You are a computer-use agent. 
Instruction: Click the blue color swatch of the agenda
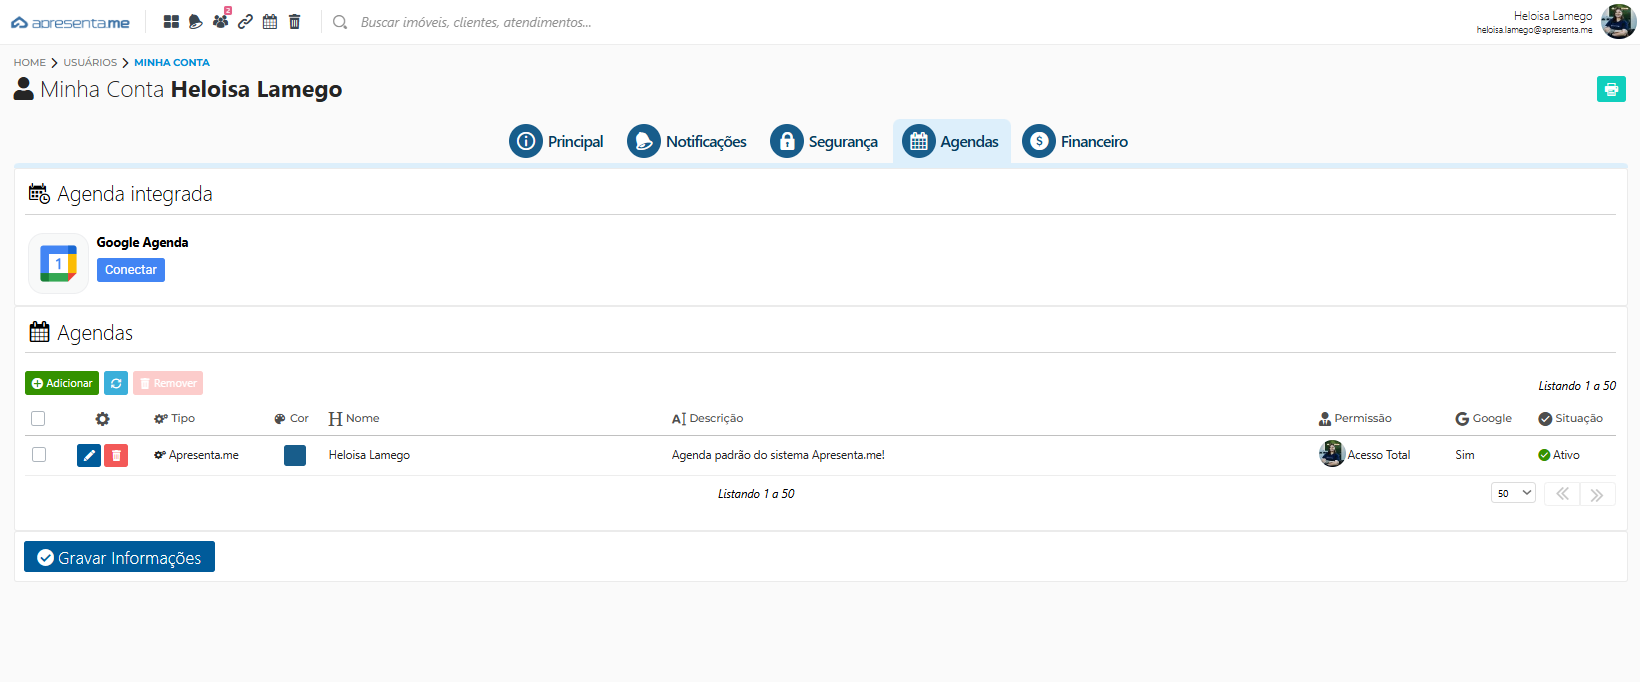coord(295,456)
